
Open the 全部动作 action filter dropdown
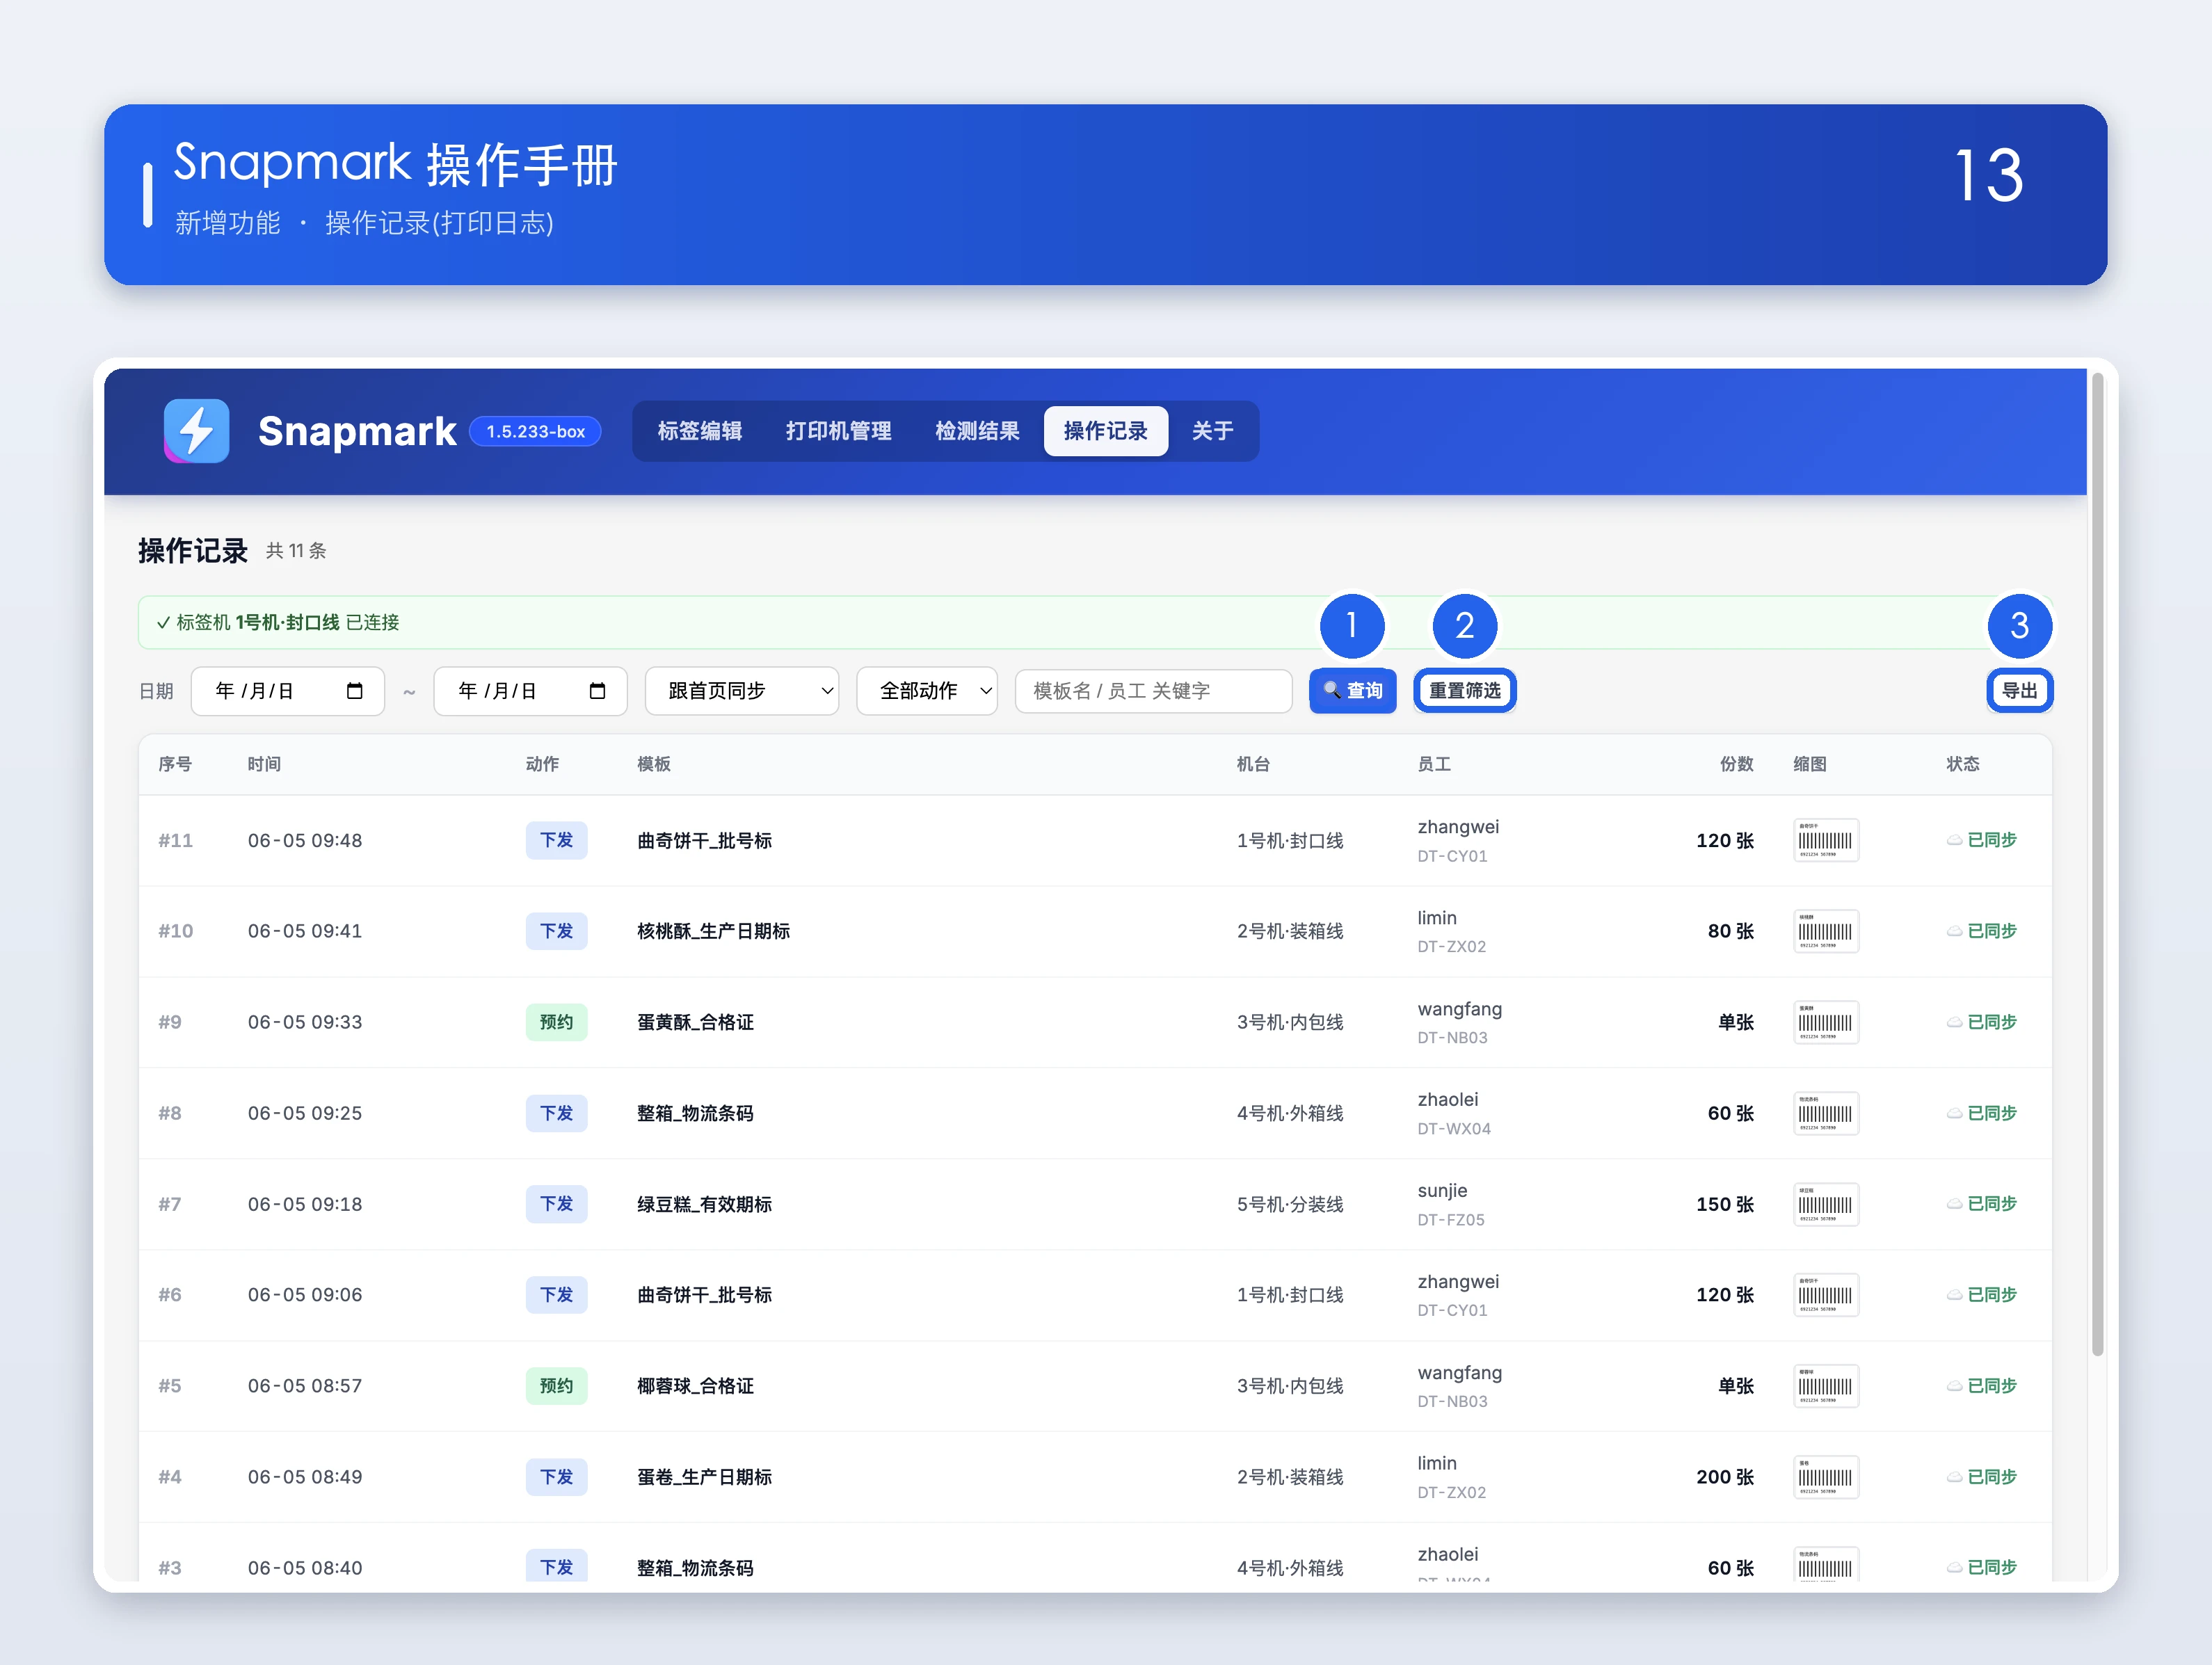[926, 691]
